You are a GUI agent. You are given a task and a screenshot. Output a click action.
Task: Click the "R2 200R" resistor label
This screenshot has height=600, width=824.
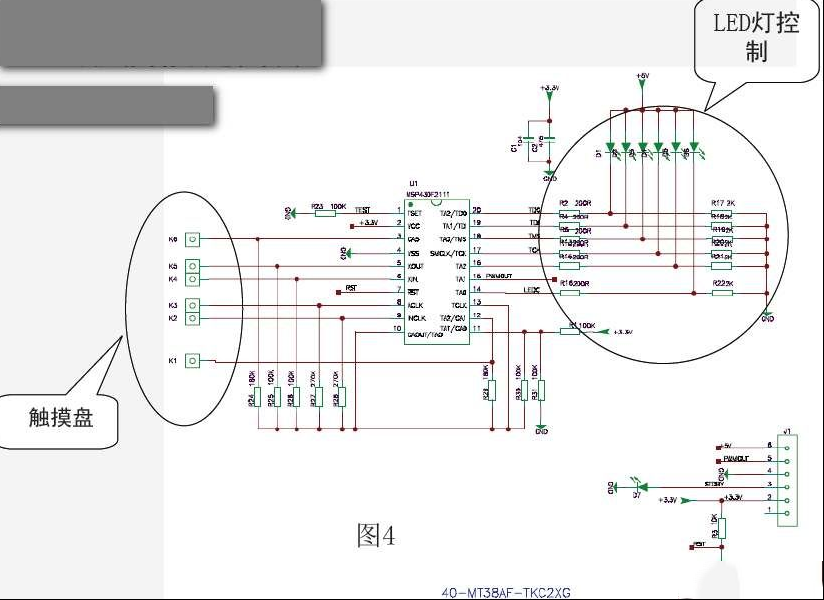(x=575, y=203)
